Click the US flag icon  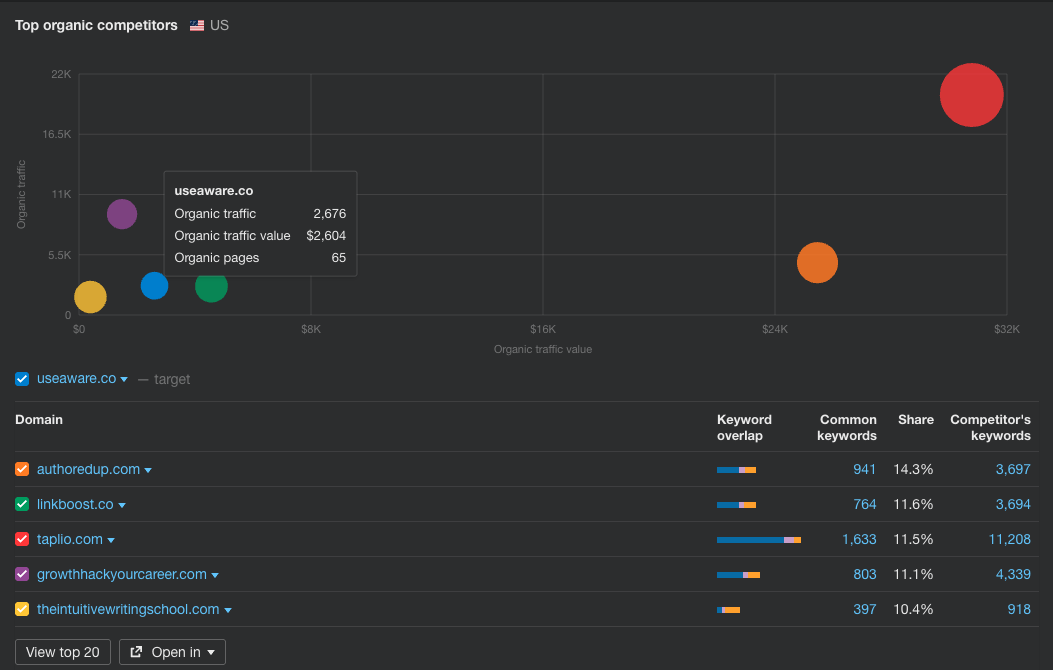click(197, 26)
